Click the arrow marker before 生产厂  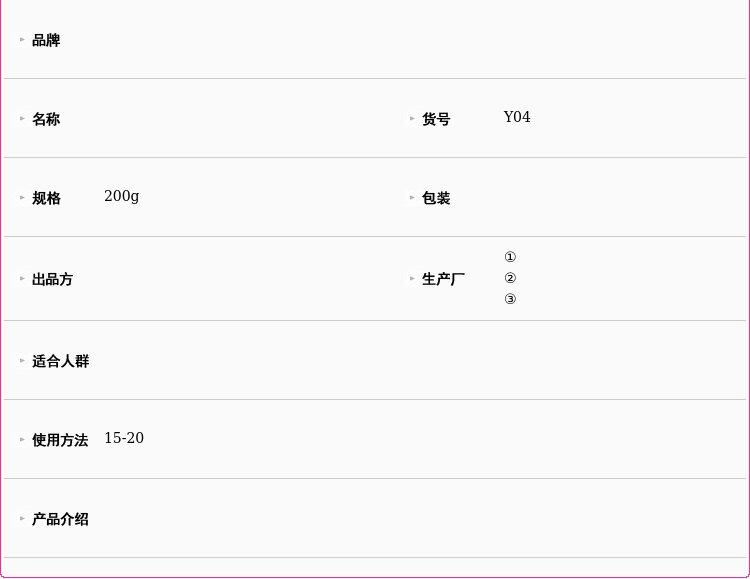click(x=412, y=279)
